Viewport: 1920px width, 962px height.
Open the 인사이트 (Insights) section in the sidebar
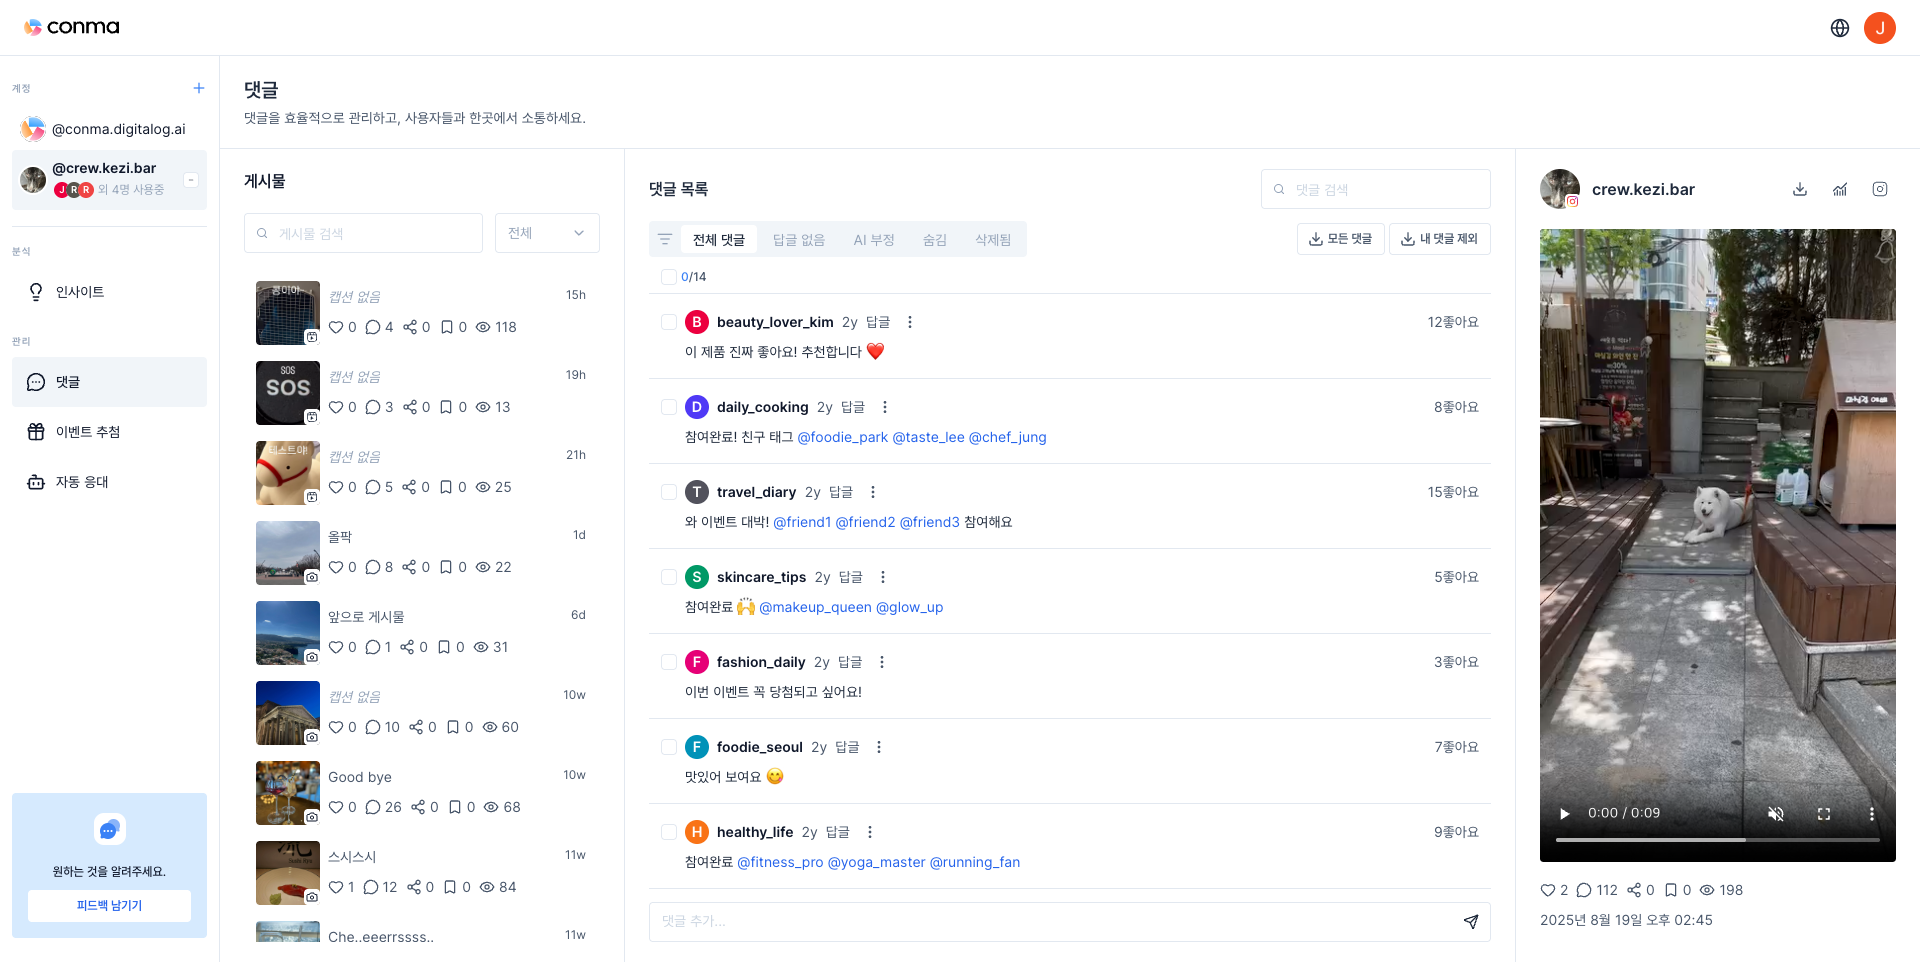pos(80,291)
